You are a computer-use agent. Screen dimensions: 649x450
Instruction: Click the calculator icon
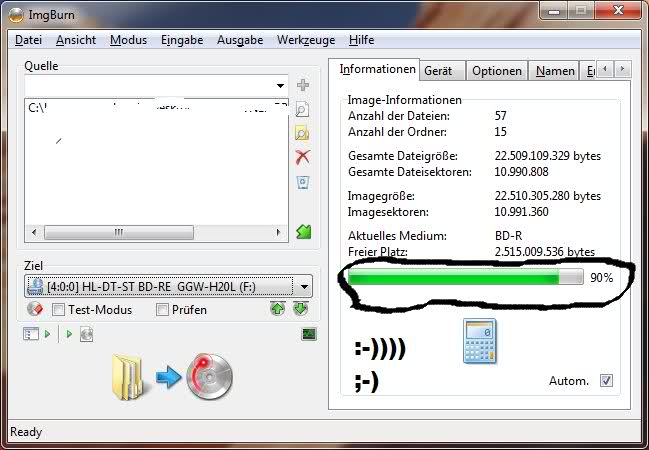[480, 341]
